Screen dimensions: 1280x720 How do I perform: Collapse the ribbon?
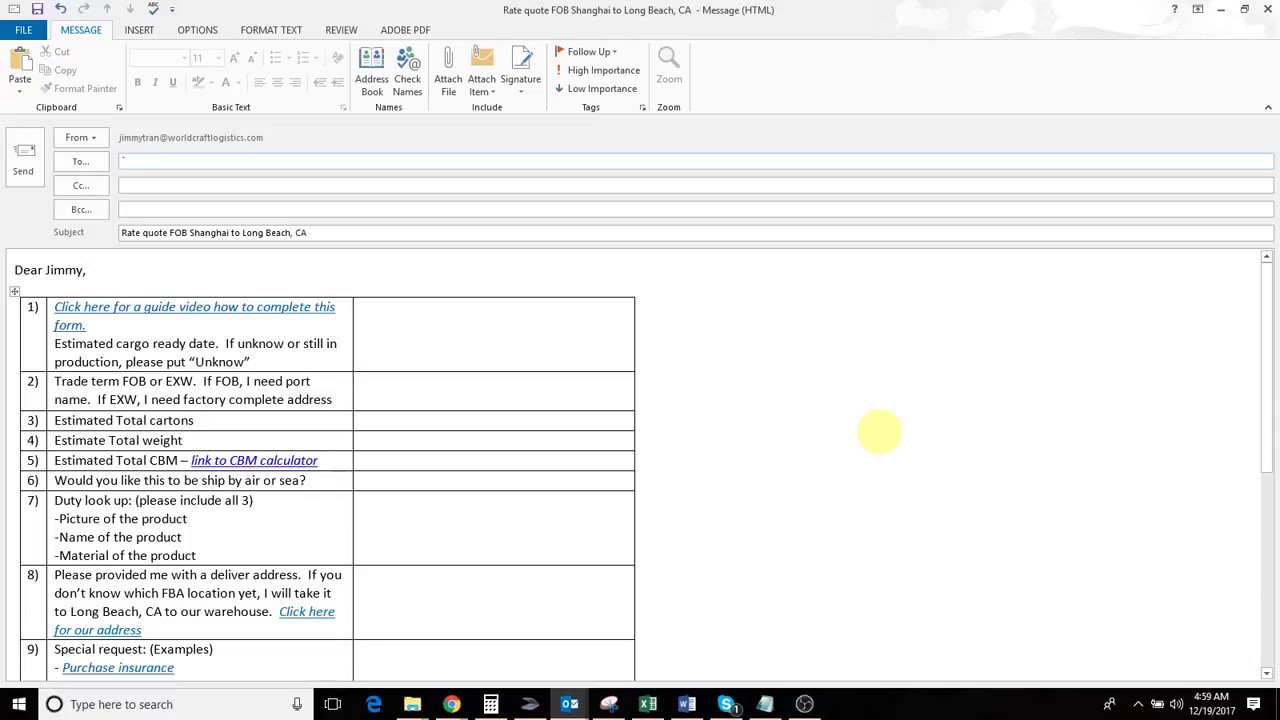coord(1268,108)
